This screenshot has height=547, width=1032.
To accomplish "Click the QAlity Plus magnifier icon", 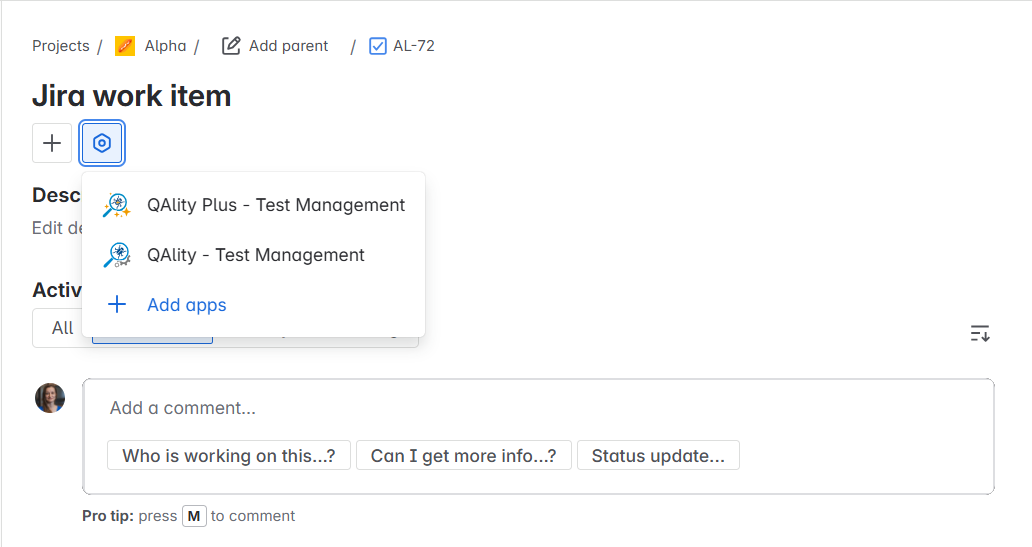I will 117,205.
